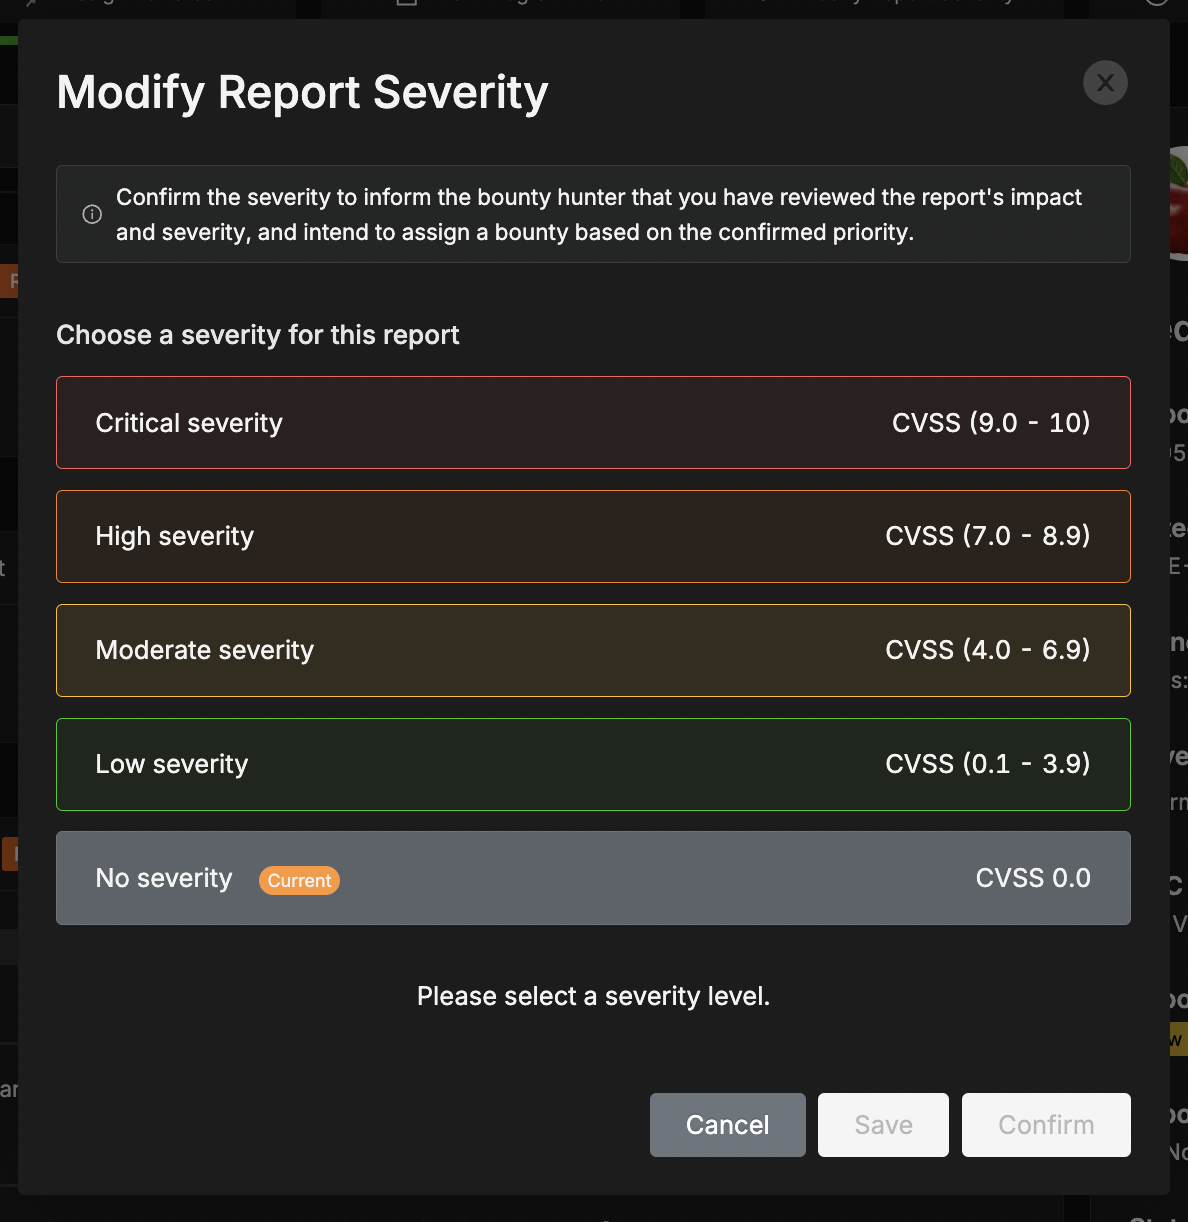
Task: Click the Confirm button
Action: [x=1046, y=1125]
